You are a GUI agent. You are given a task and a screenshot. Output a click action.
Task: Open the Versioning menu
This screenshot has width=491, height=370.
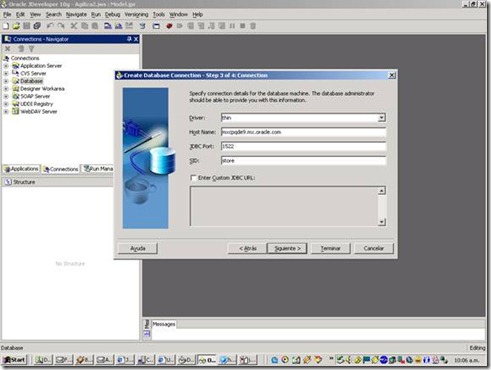136,14
